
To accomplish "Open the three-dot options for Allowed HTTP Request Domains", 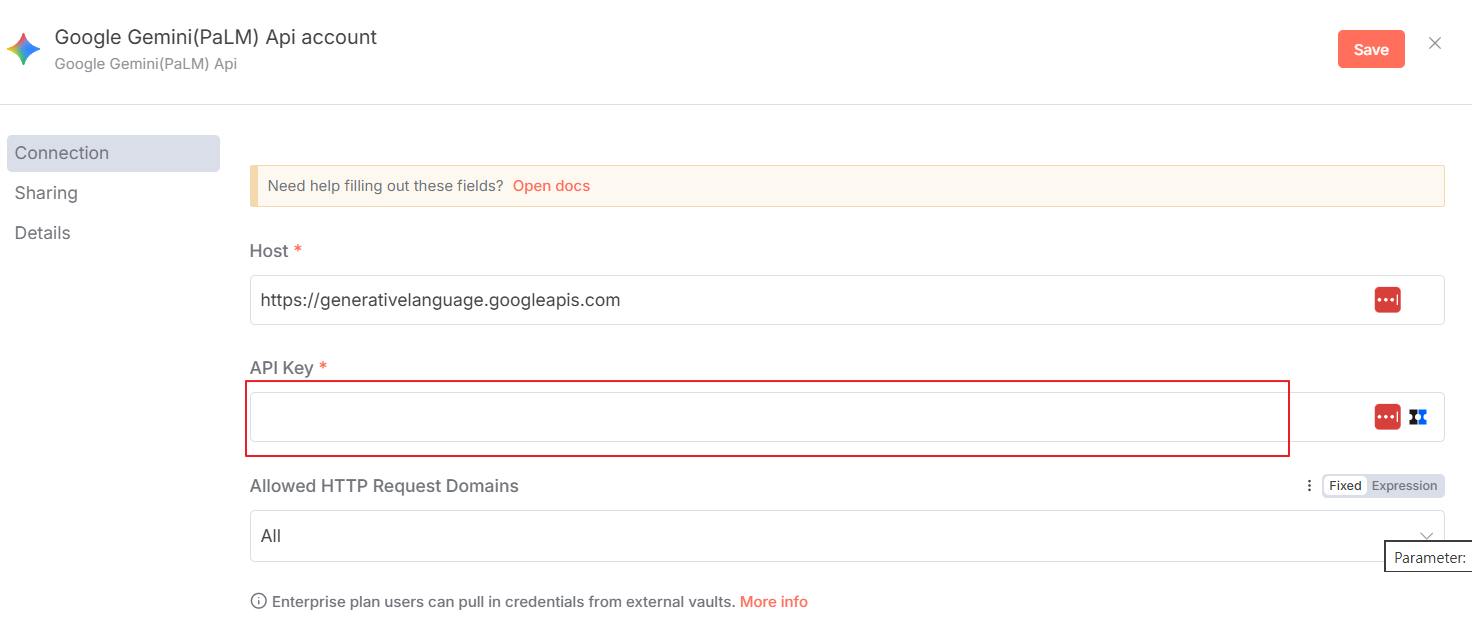I will click(1309, 486).
